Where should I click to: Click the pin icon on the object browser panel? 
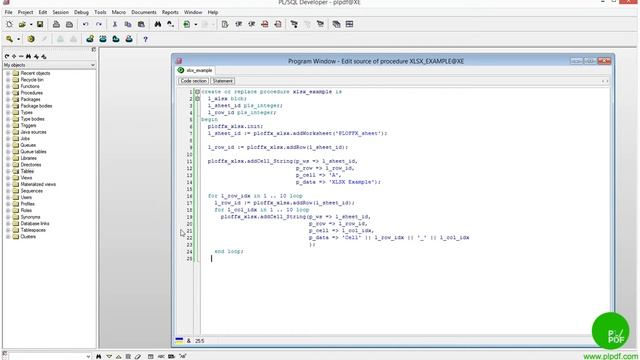click(93, 49)
